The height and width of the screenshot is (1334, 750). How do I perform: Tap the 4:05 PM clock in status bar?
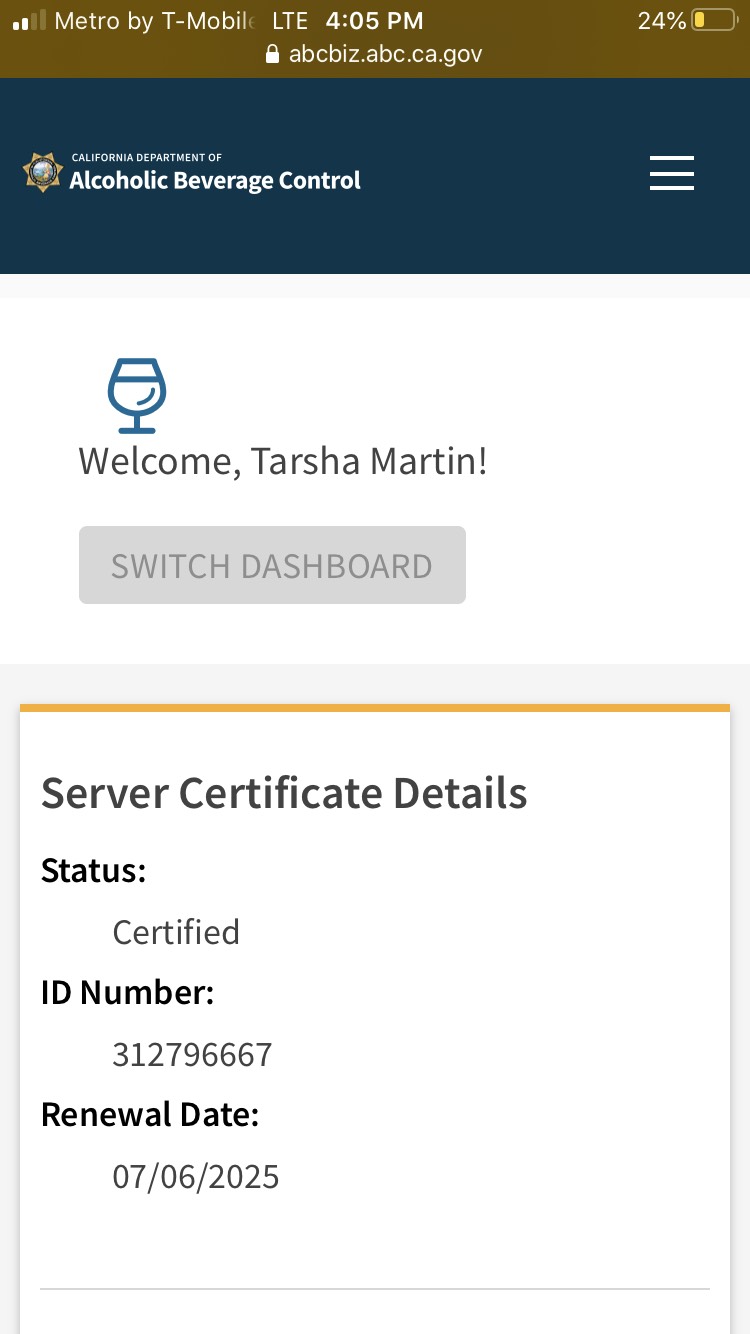tap(374, 21)
